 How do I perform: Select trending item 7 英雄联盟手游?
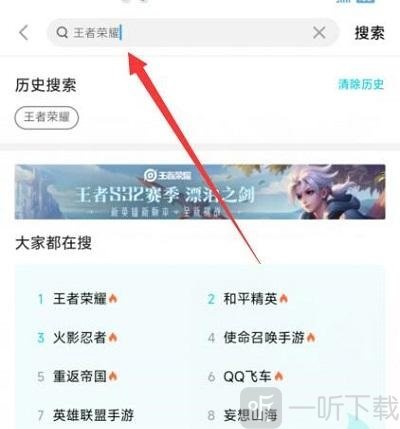click(85, 415)
